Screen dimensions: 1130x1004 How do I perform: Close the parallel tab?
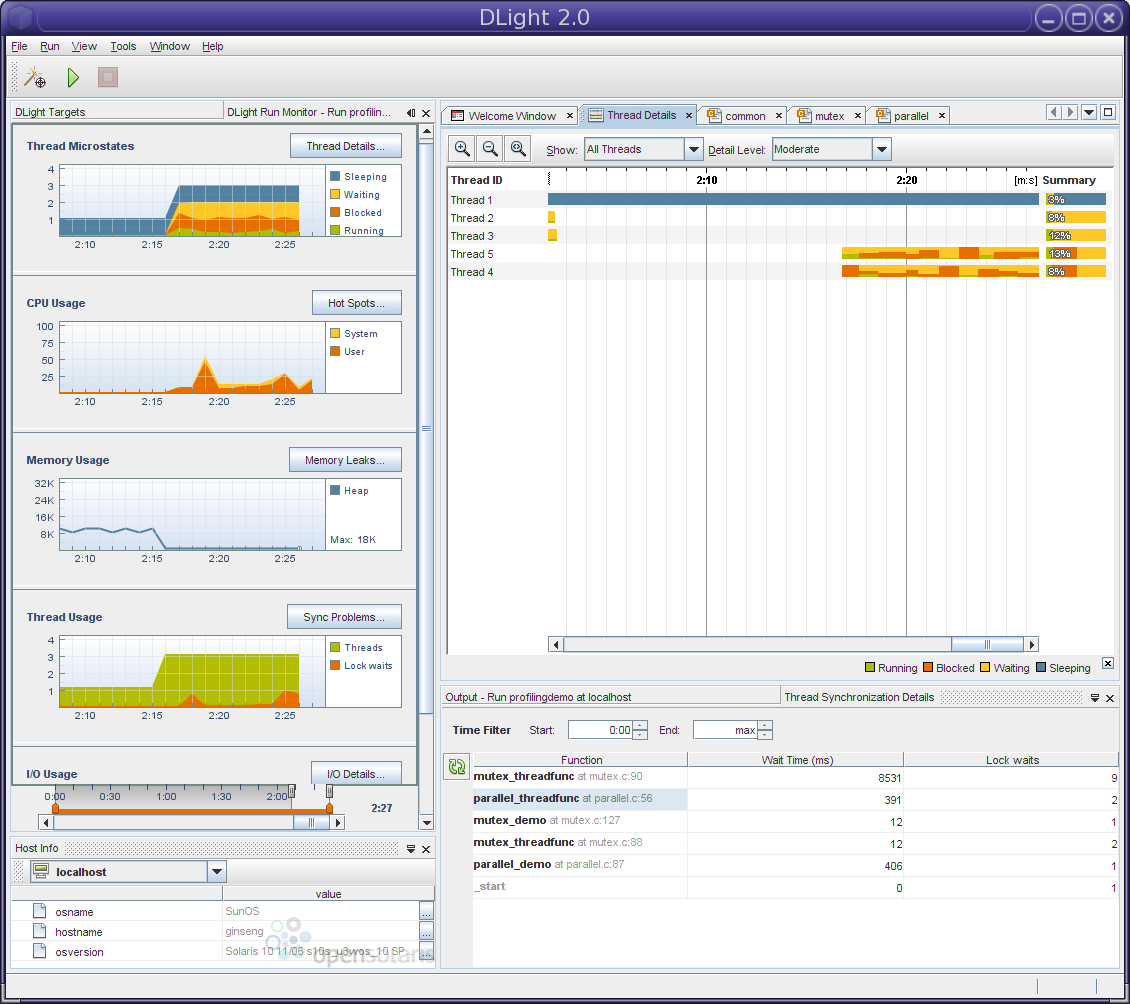pyautogui.click(x=941, y=115)
